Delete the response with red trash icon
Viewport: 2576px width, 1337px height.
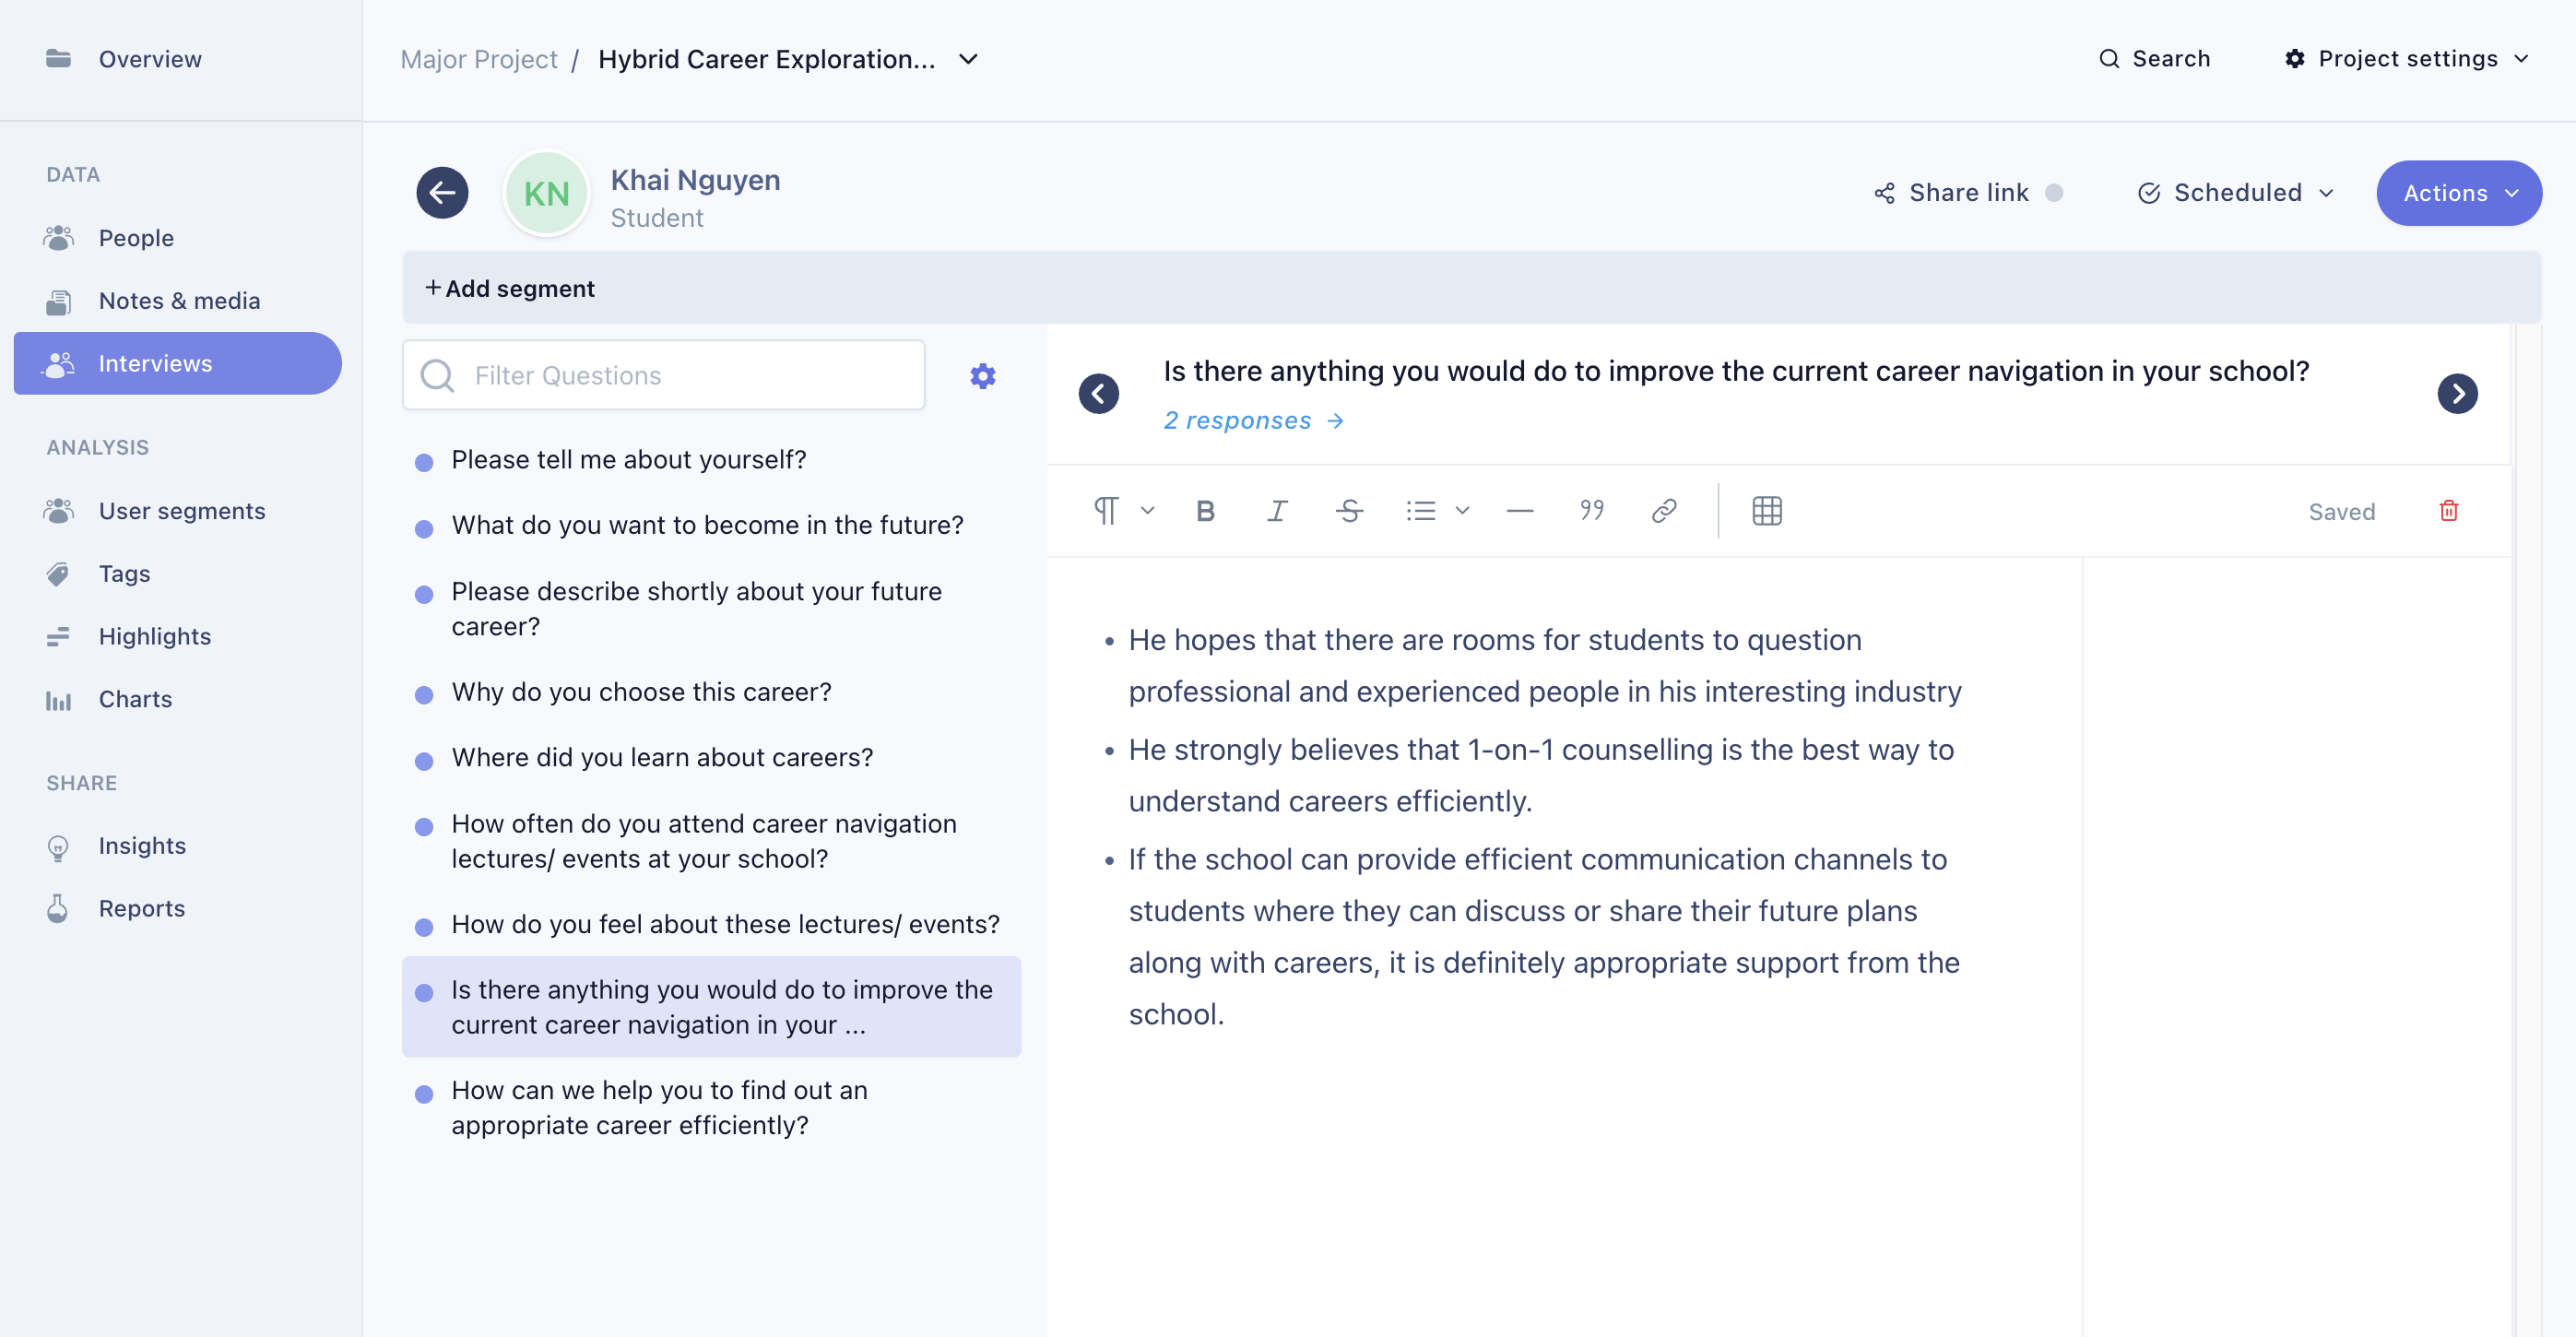[2448, 511]
